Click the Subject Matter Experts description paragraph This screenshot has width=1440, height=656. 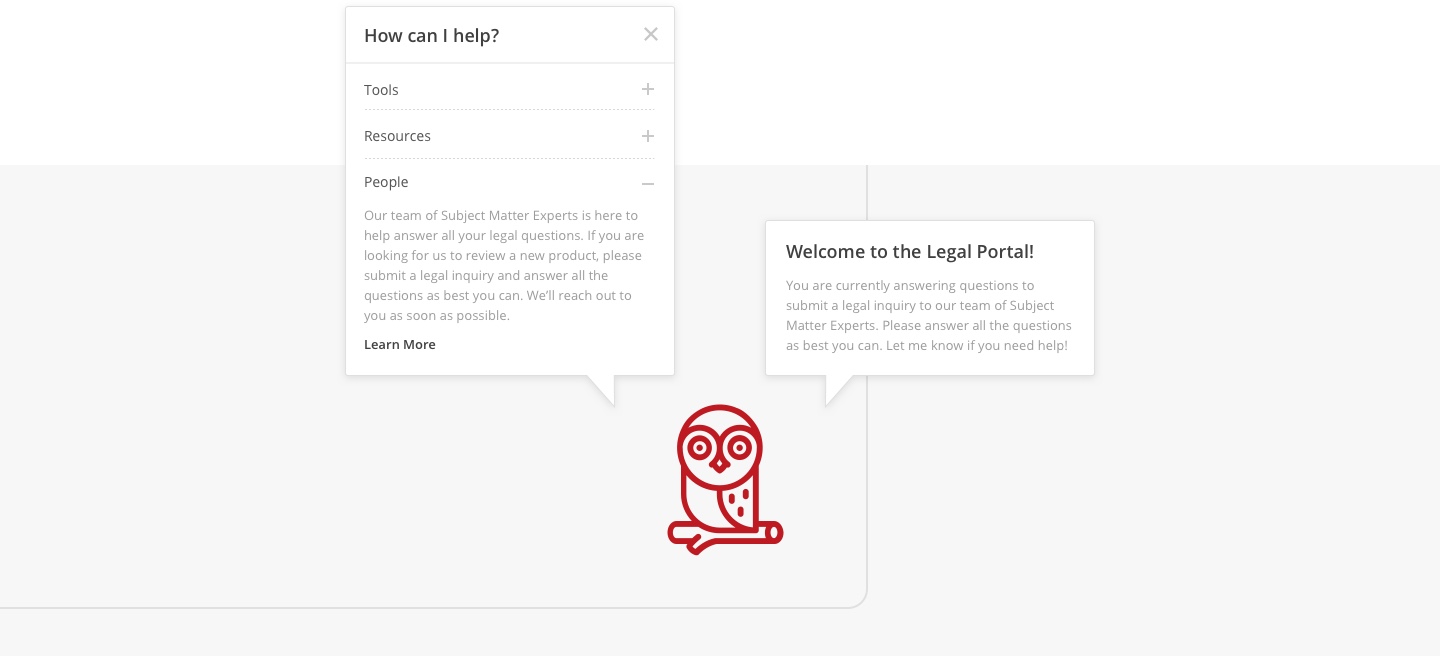[504, 265]
